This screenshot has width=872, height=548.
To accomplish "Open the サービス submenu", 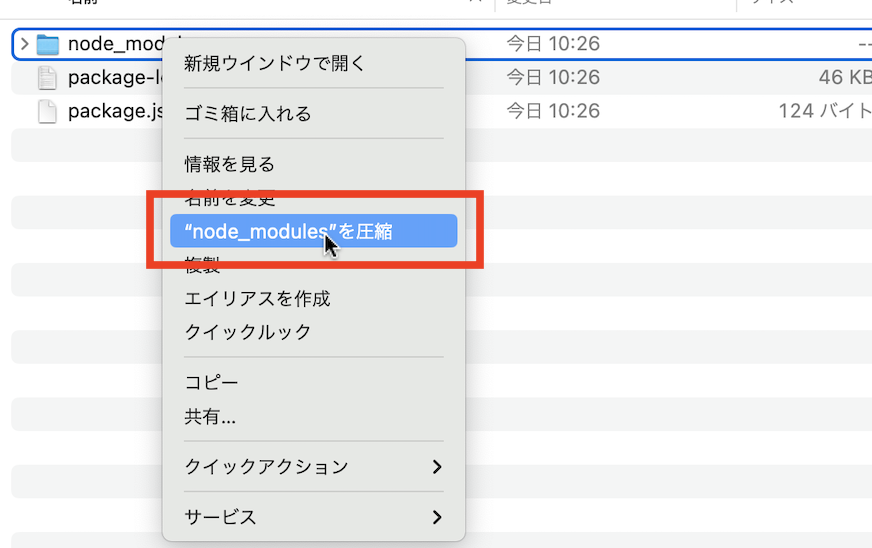I will tap(312, 517).
